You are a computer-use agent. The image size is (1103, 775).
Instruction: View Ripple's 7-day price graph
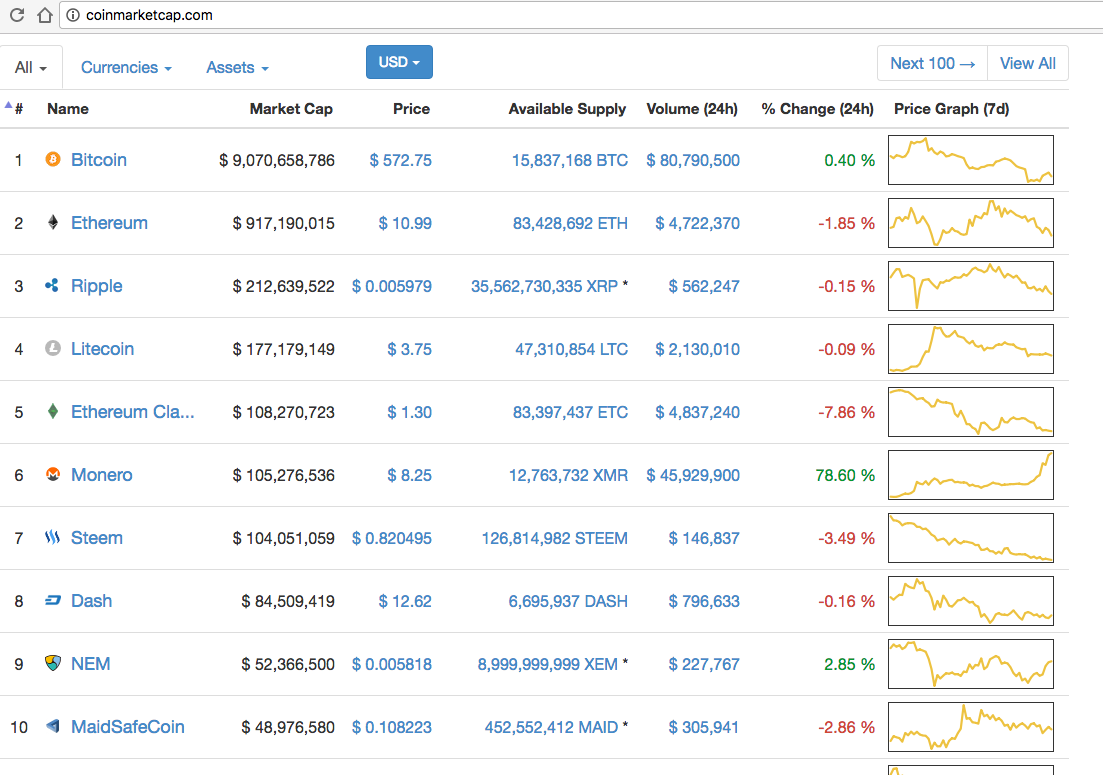click(x=971, y=286)
